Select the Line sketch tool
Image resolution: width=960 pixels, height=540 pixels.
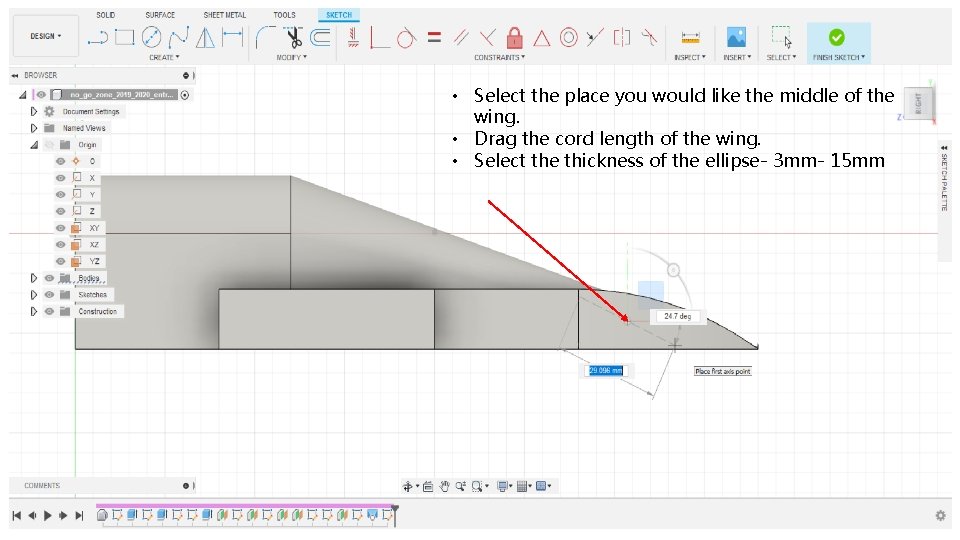pos(98,38)
